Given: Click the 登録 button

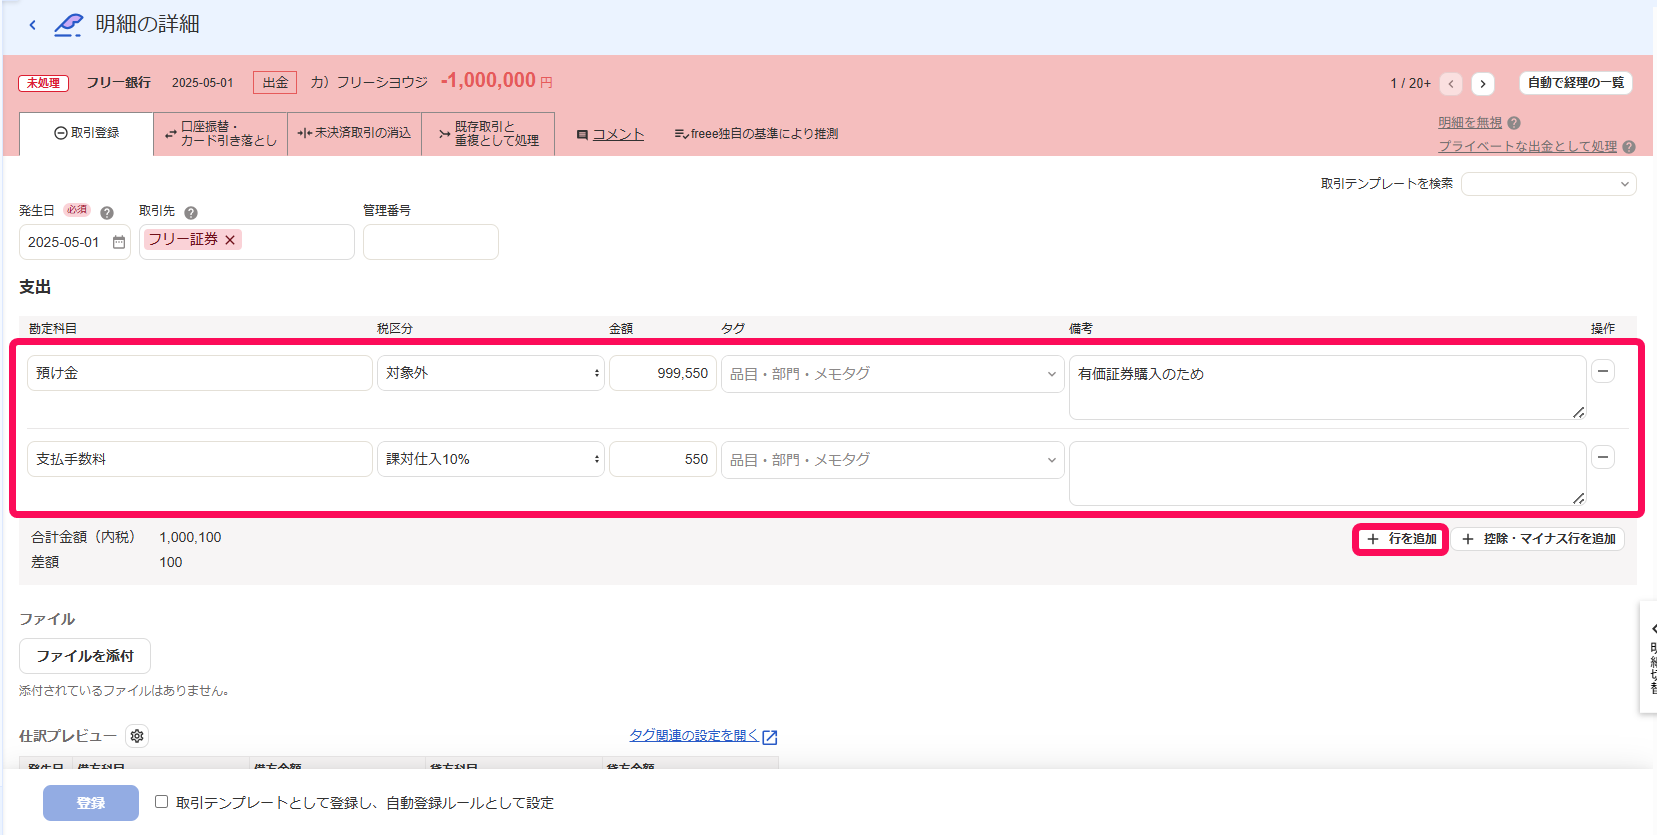Looking at the screenshot, I should click(x=91, y=803).
